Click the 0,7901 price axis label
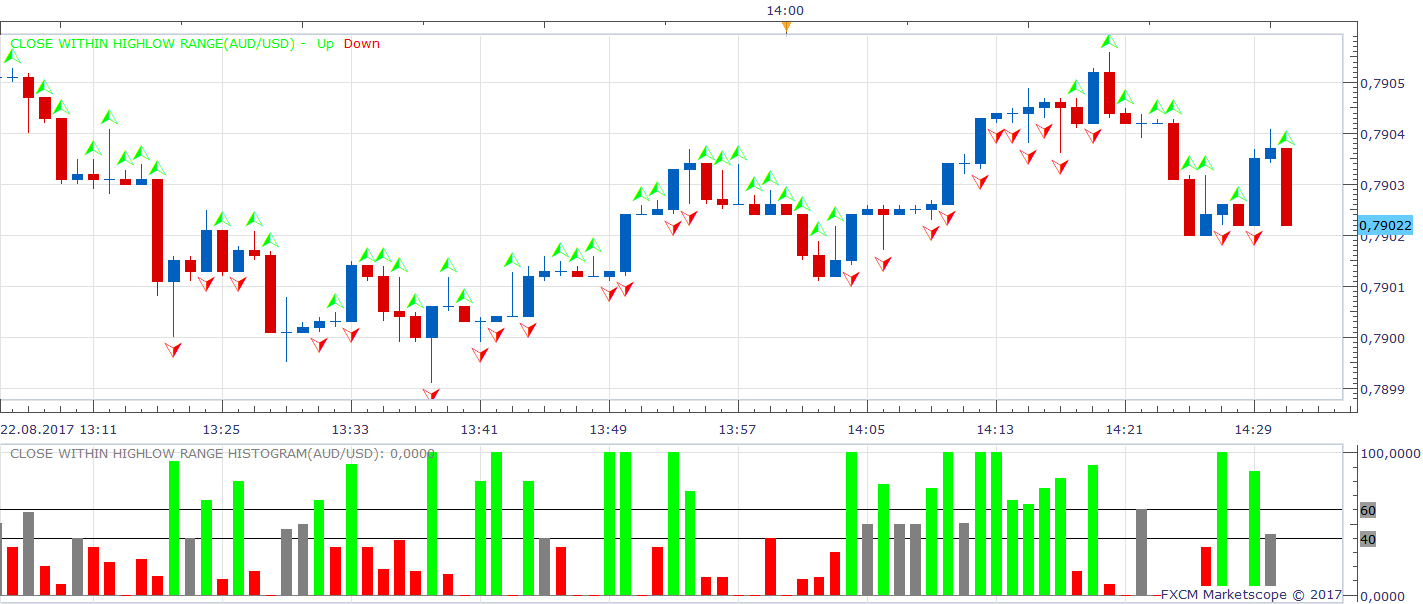This screenshot has width=1423, height=604. click(x=1380, y=289)
